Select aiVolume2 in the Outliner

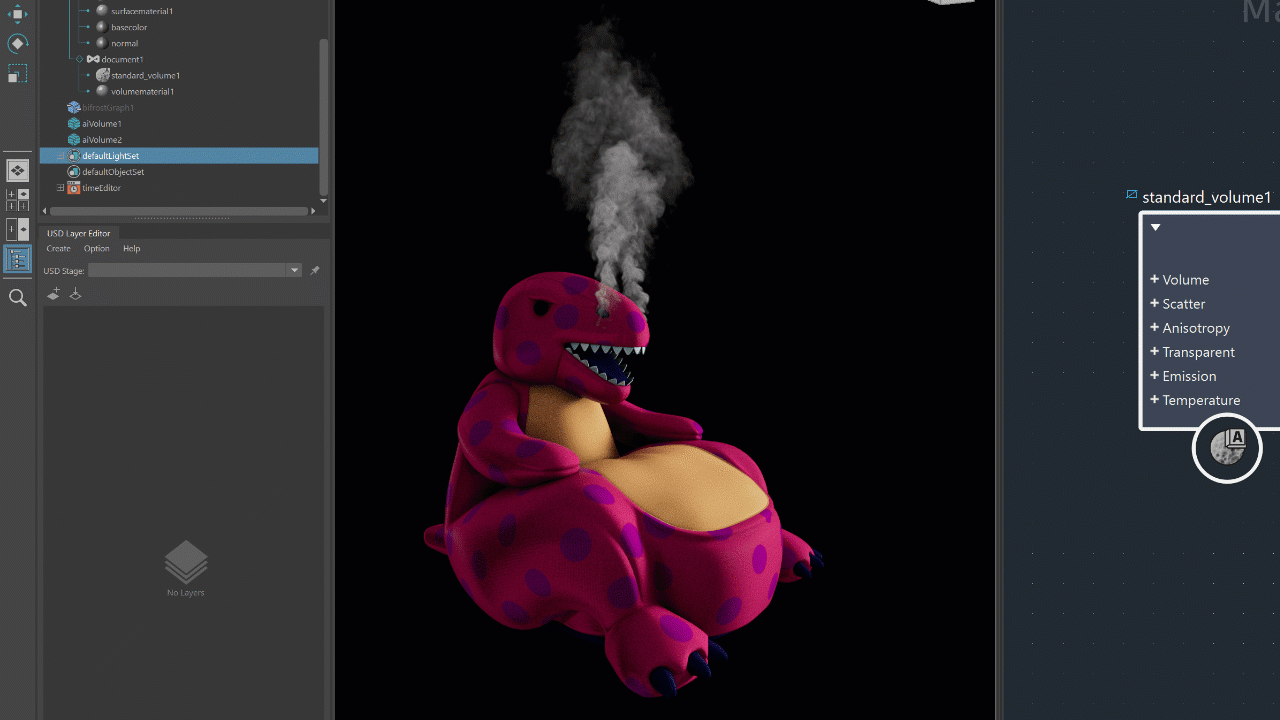[101, 139]
